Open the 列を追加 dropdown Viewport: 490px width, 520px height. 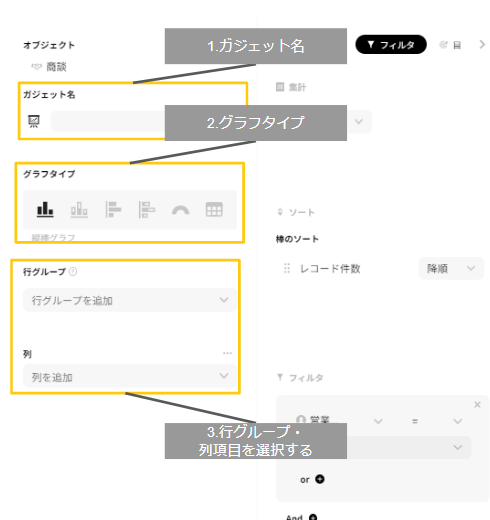pyautogui.click(x=130, y=376)
